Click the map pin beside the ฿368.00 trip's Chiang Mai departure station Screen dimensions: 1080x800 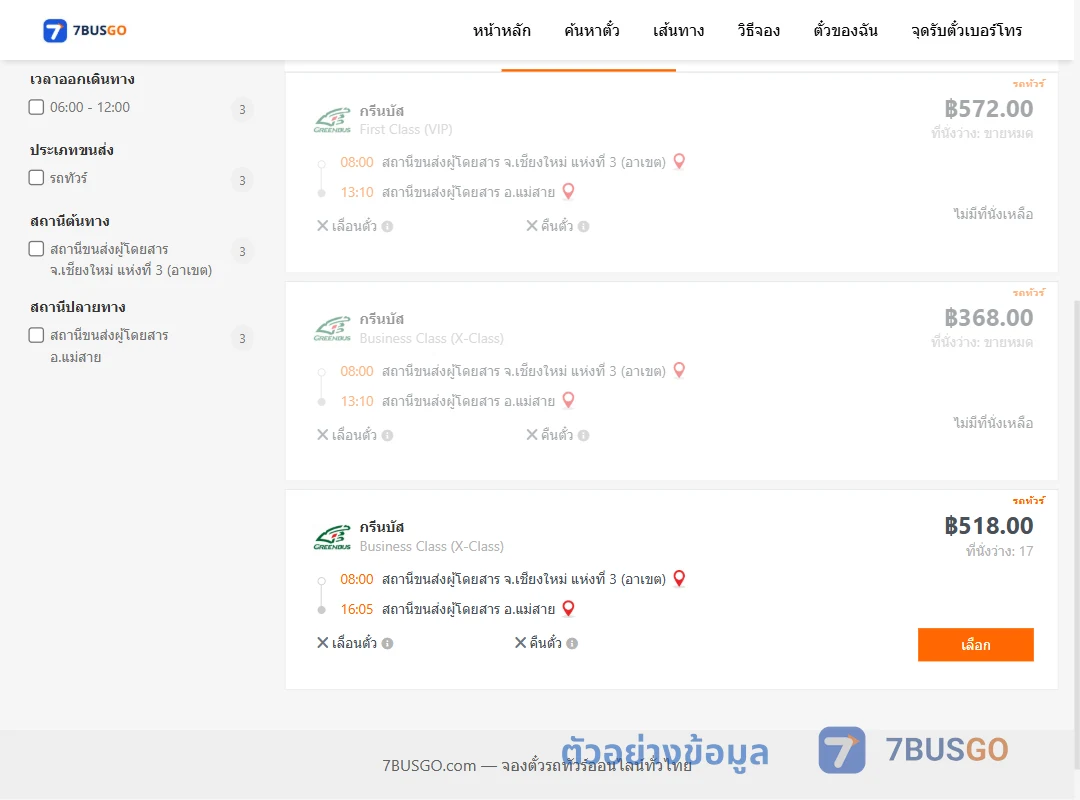[679, 370]
